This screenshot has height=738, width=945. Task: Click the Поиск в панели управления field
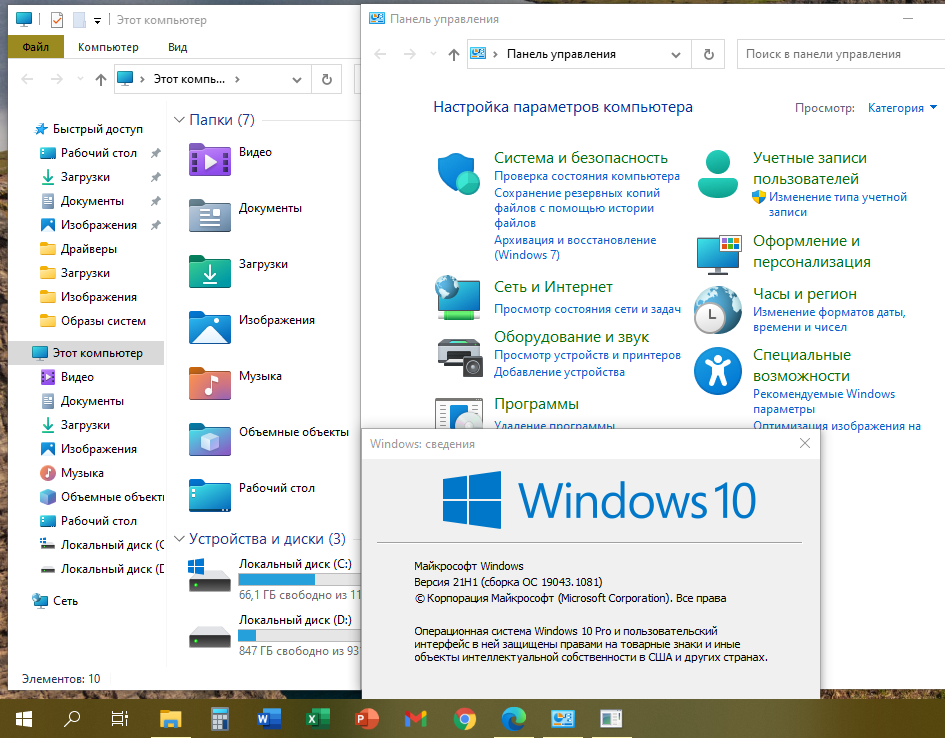841,54
